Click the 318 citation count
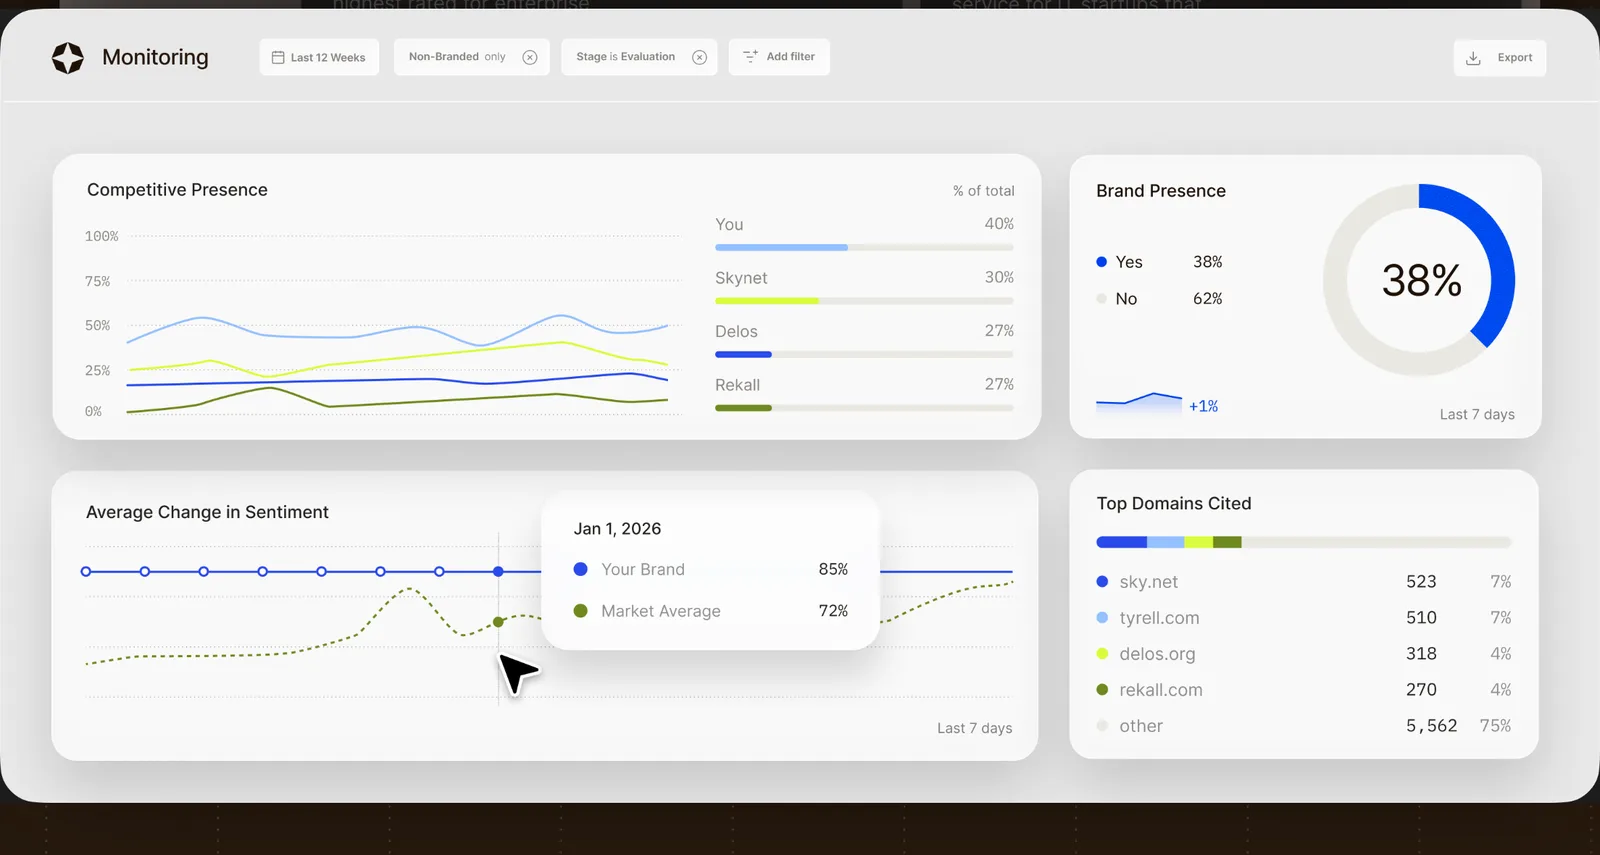This screenshot has height=855, width=1600. coord(1421,654)
